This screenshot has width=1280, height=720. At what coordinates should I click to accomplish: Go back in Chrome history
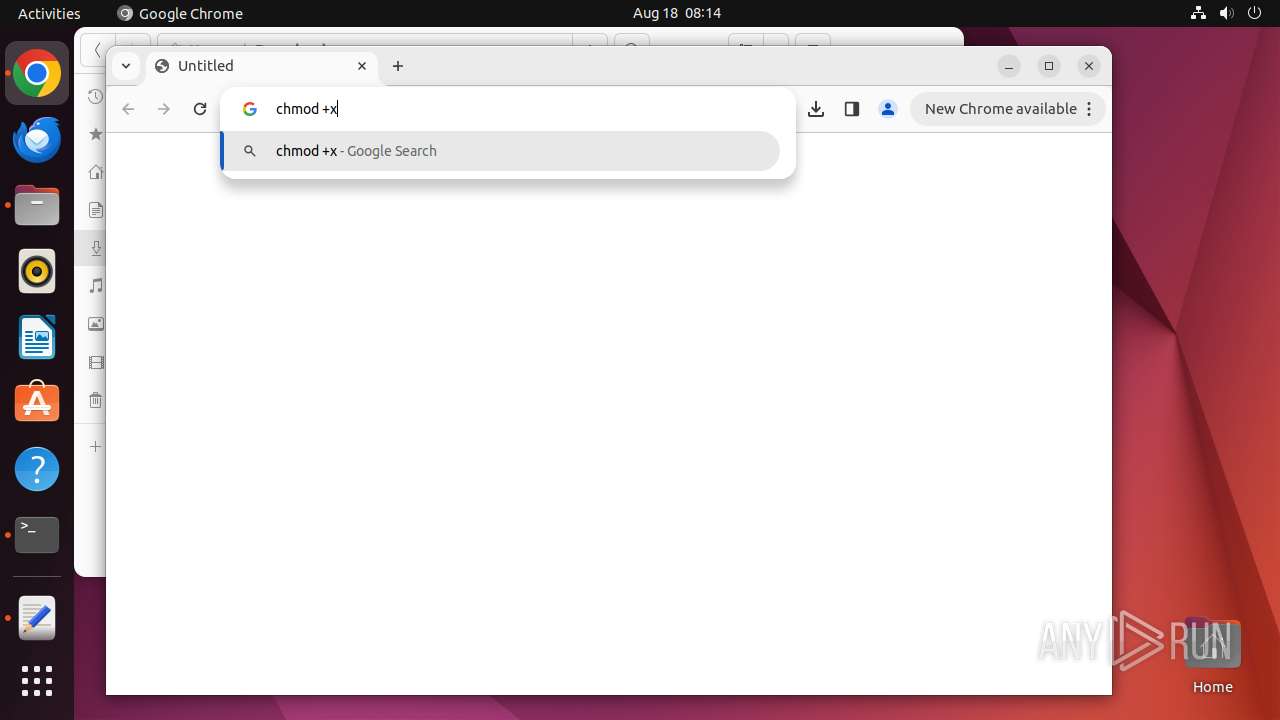pos(128,109)
